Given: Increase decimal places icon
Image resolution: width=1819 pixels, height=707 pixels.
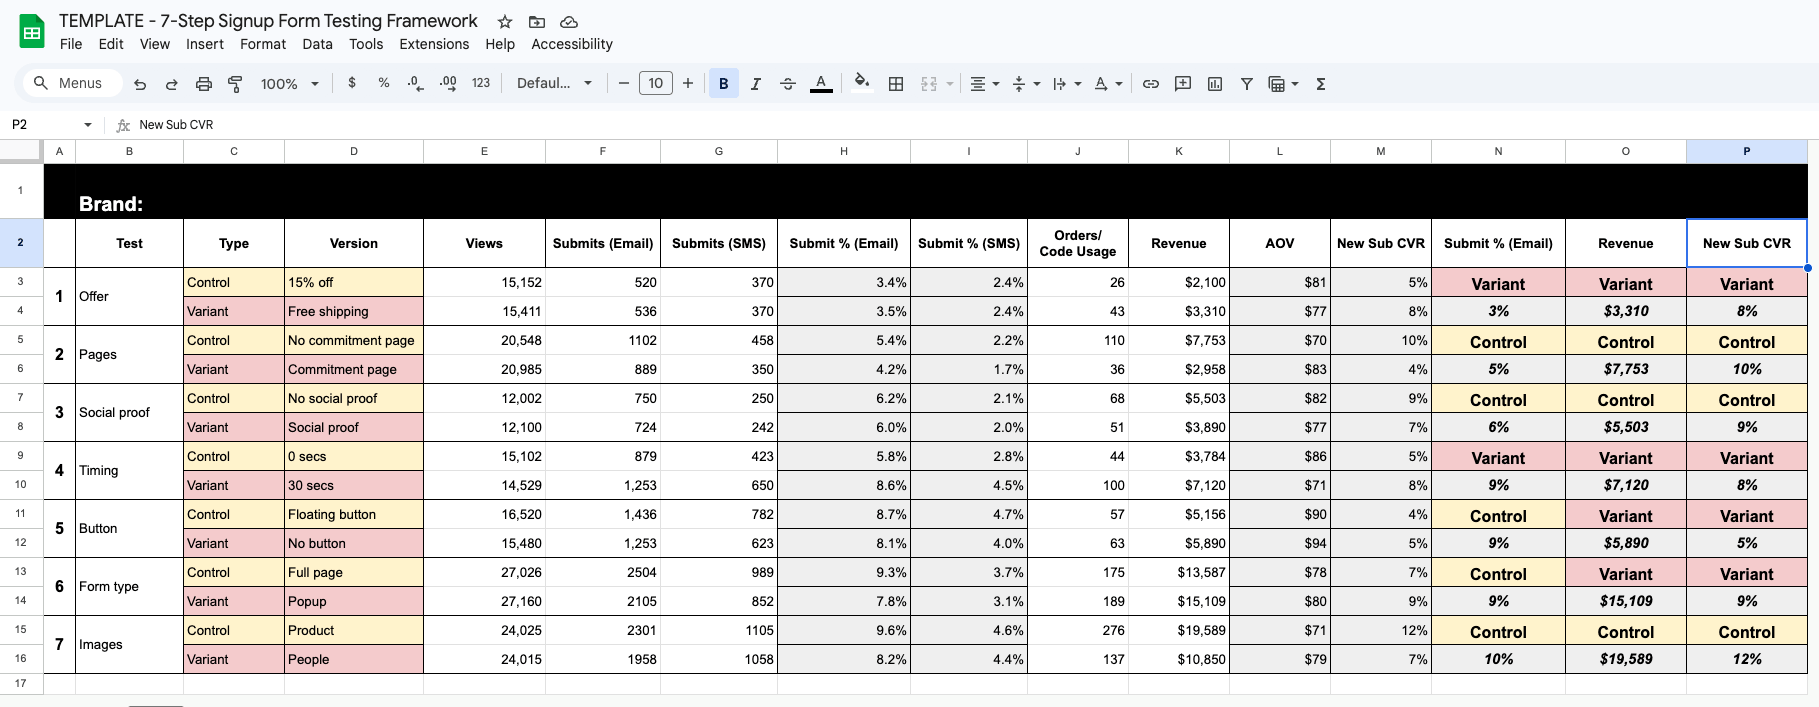Looking at the screenshot, I should [x=448, y=83].
